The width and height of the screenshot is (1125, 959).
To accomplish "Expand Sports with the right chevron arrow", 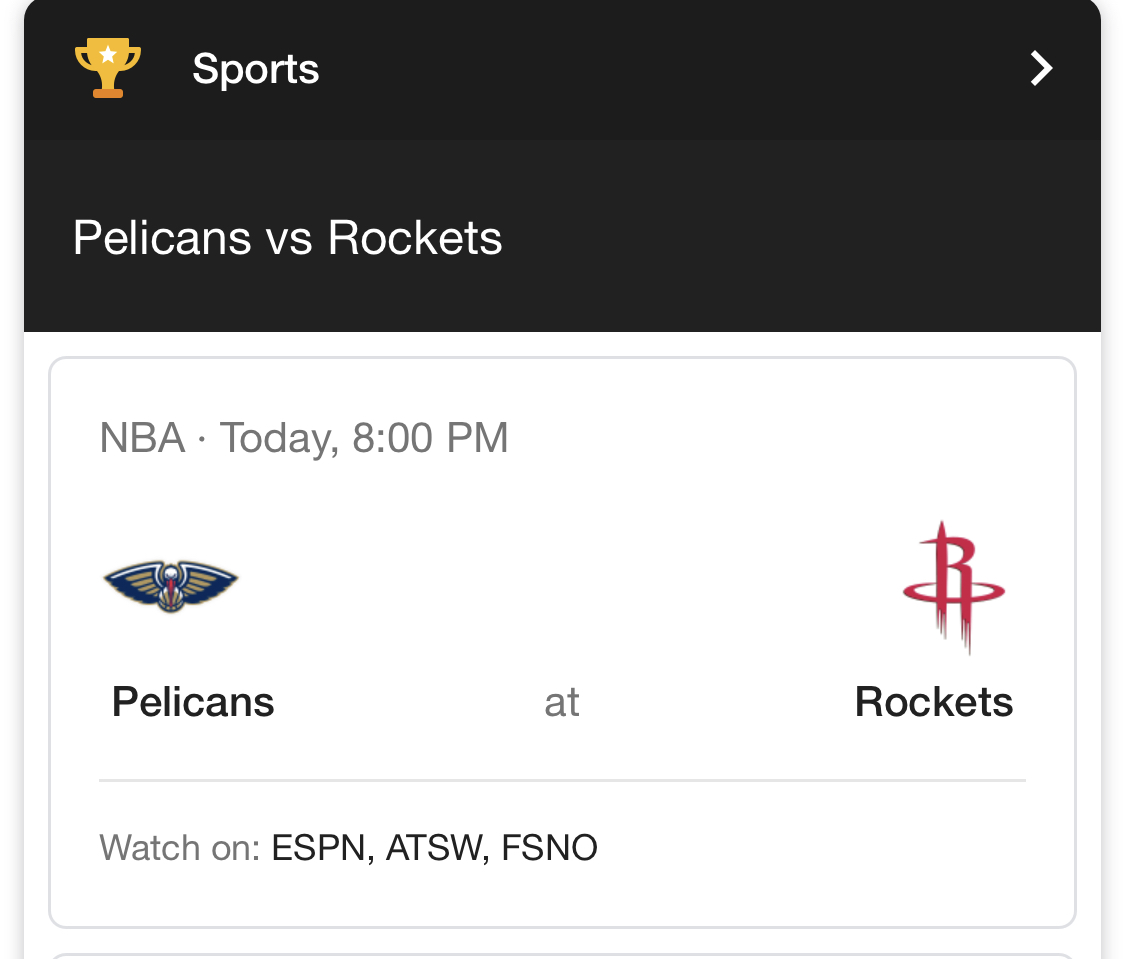I will click(x=1041, y=68).
